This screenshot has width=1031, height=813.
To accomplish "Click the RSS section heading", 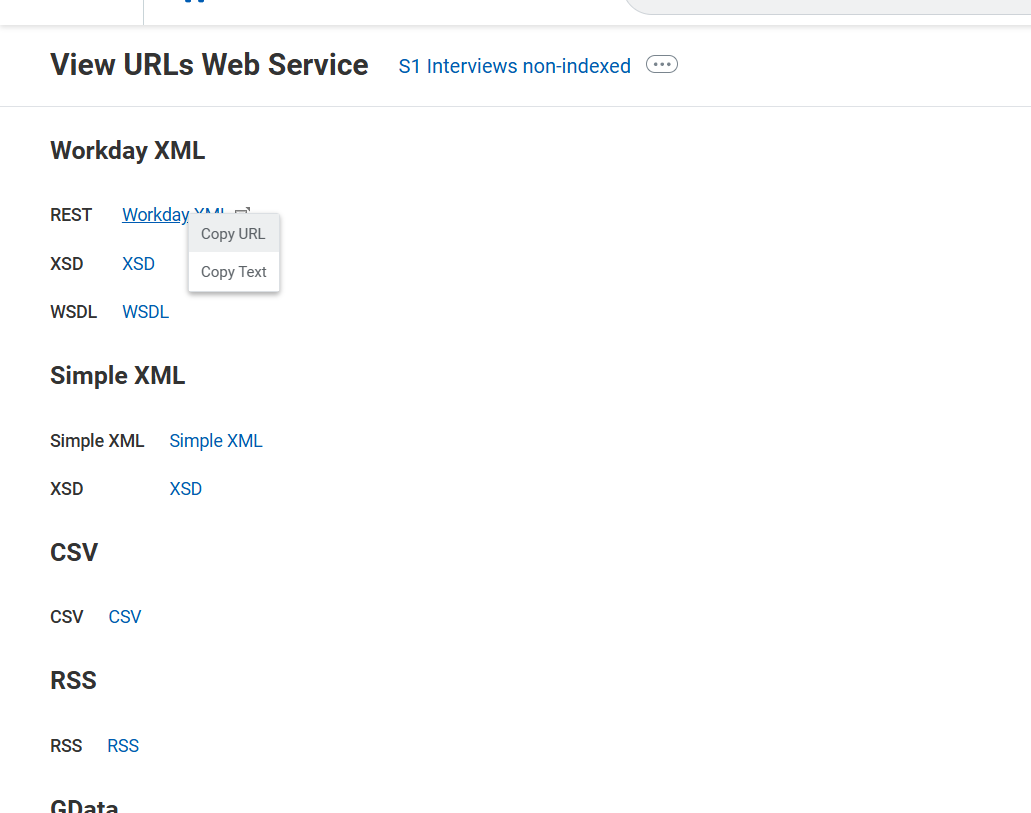I will point(73,680).
